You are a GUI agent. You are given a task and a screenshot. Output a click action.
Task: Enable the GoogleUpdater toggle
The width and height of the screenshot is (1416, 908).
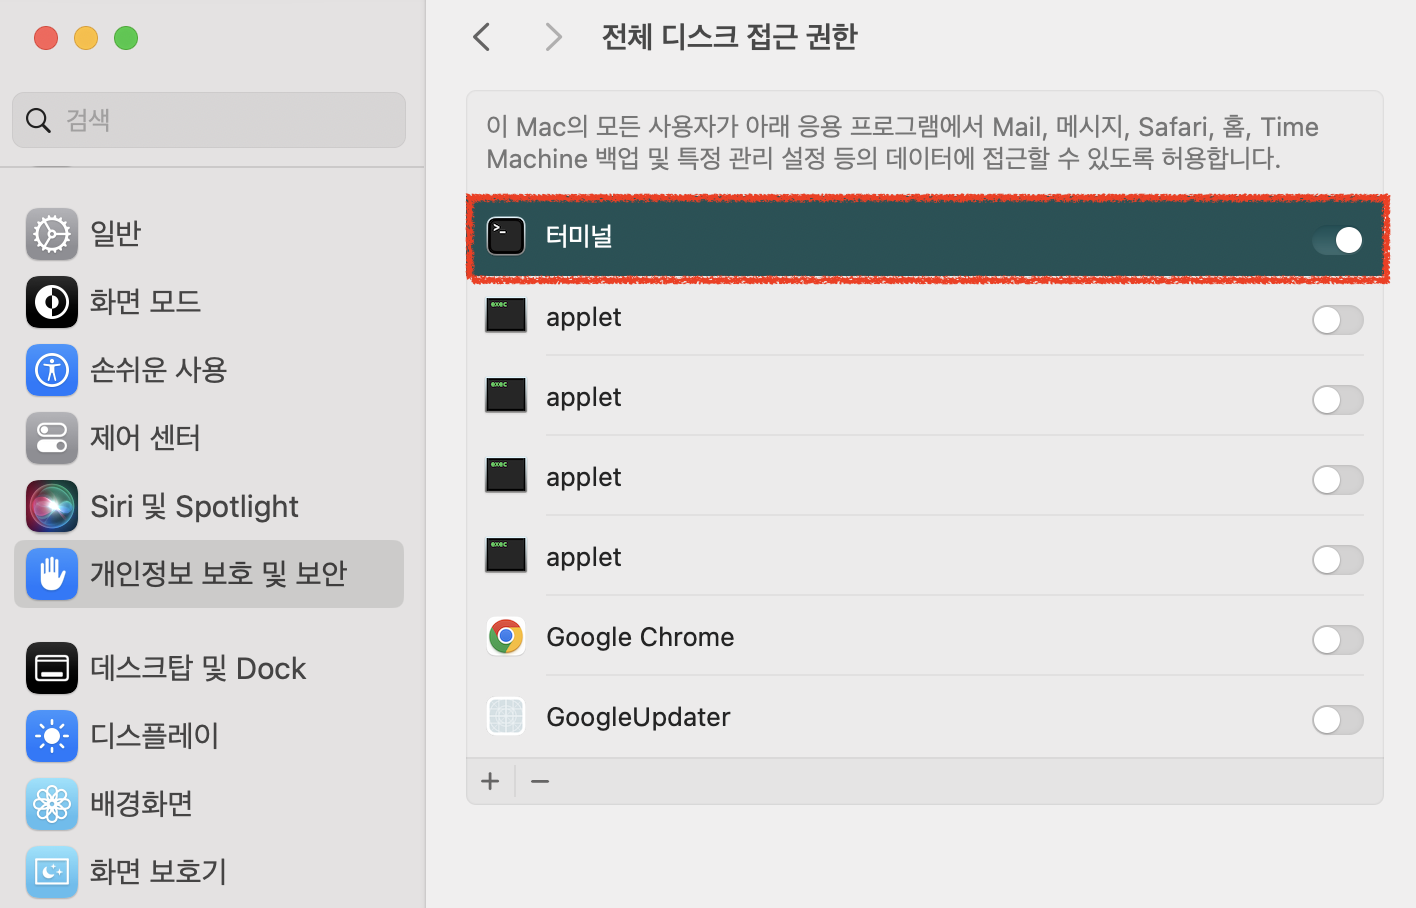click(x=1338, y=720)
